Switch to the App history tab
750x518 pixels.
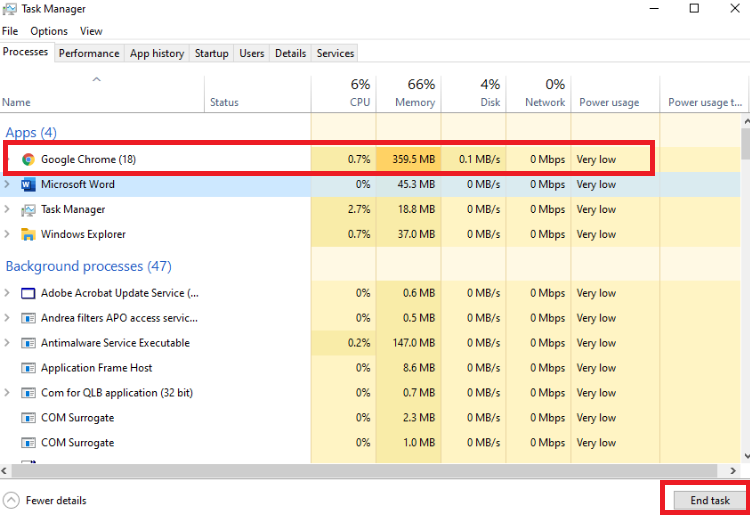[157, 53]
